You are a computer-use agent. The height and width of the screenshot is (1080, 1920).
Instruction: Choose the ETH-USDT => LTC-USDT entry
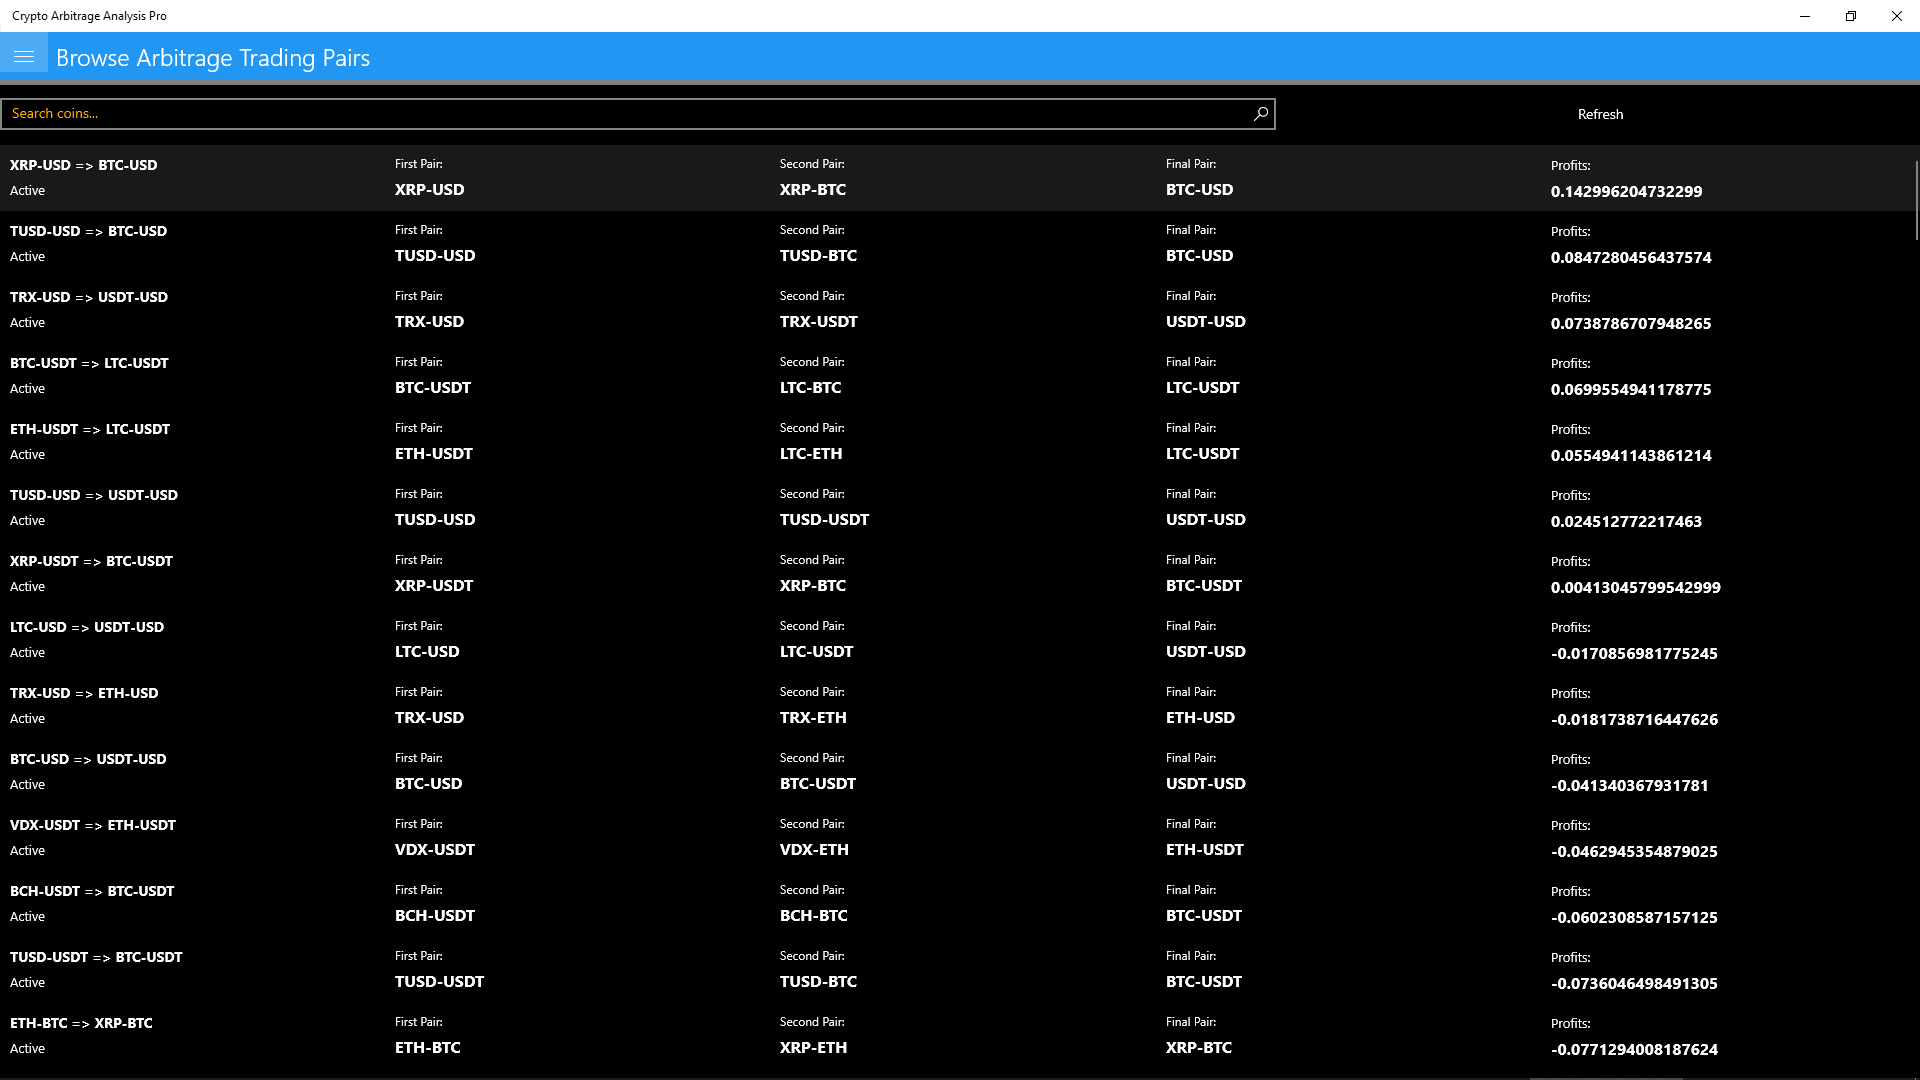point(90,430)
